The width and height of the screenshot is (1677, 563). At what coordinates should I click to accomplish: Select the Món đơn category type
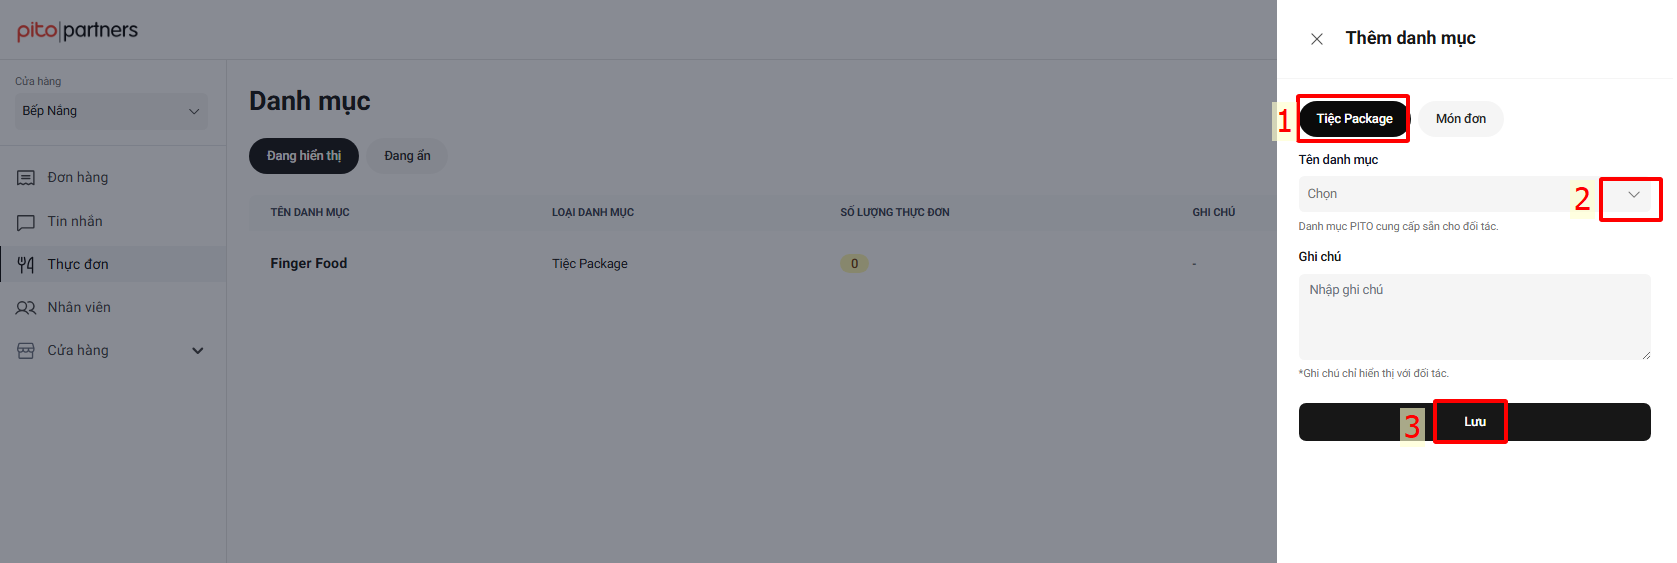1461,119
